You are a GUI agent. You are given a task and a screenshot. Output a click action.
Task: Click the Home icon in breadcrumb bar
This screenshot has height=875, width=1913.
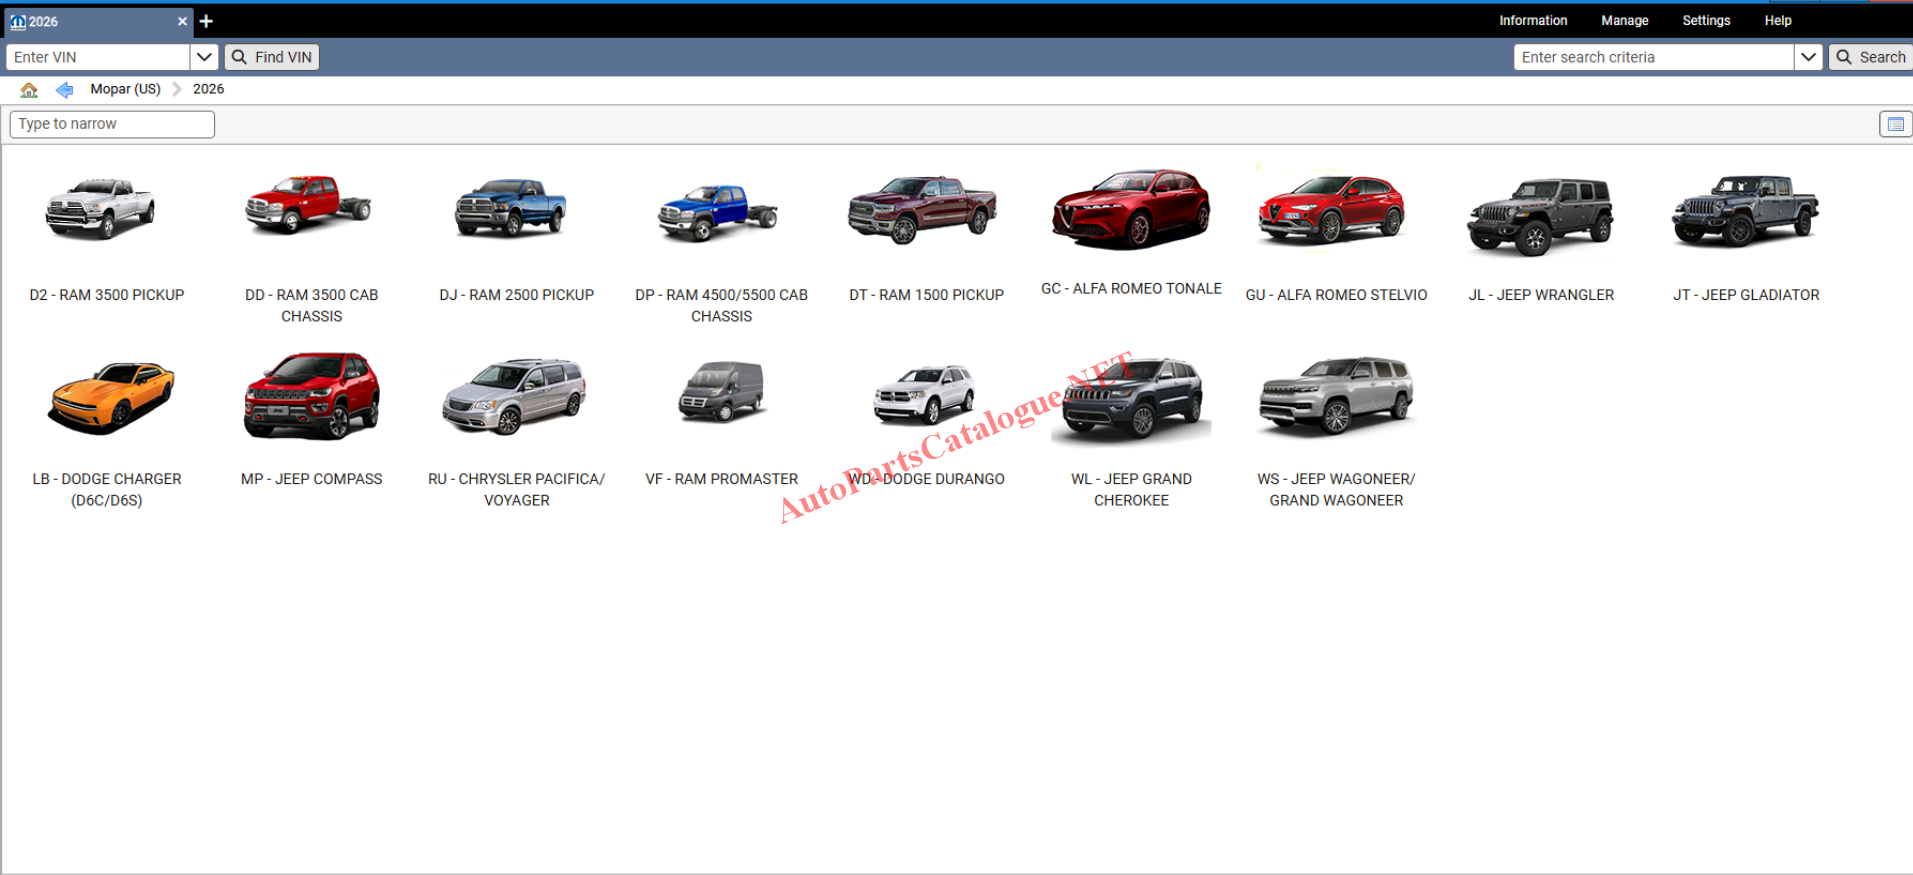click(x=29, y=90)
